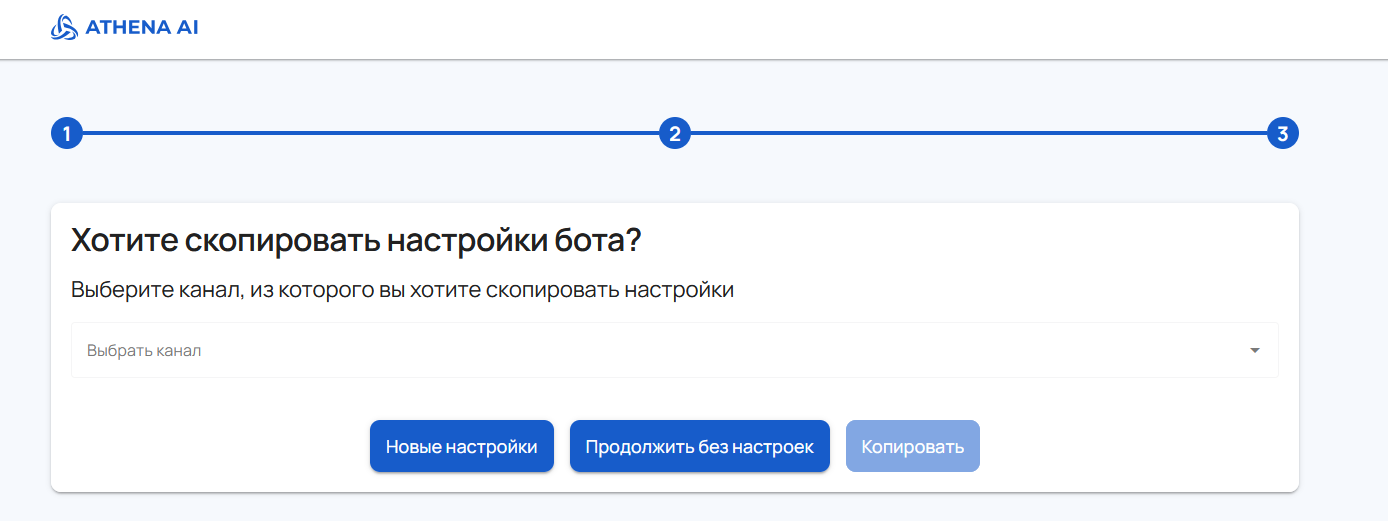This screenshot has height=521, width=1388.
Task: Click the subtitle "Выберите канал, из которого…"
Action: (402, 290)
